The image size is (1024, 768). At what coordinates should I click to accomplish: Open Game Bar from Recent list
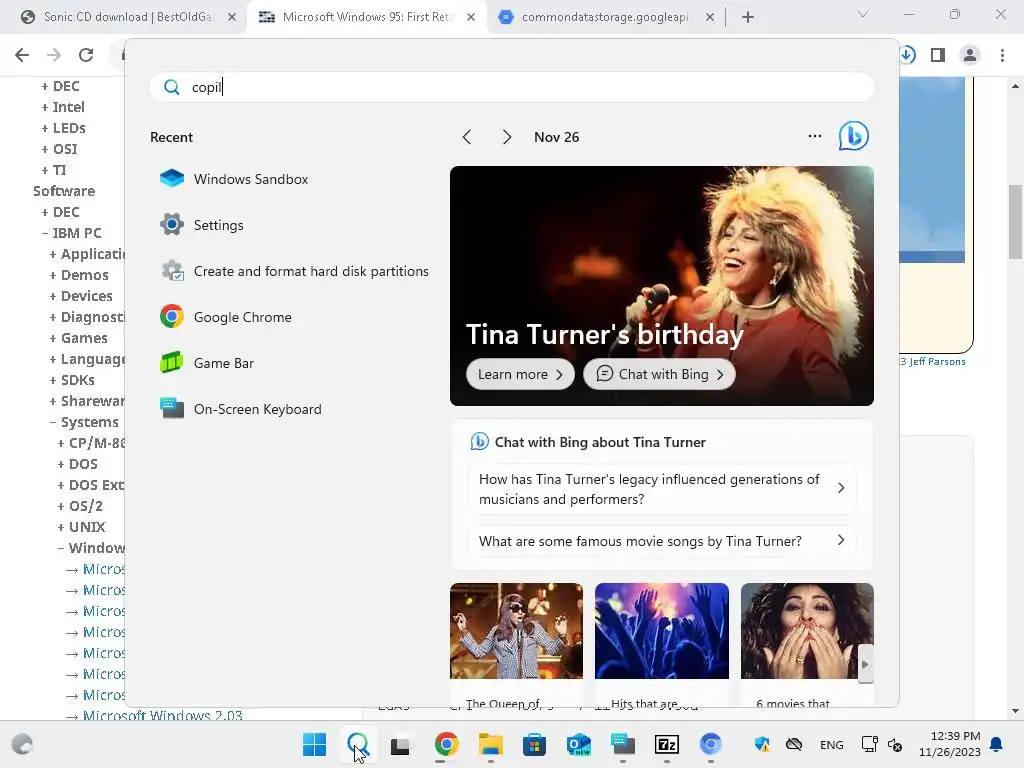click(x=208, y=363)
